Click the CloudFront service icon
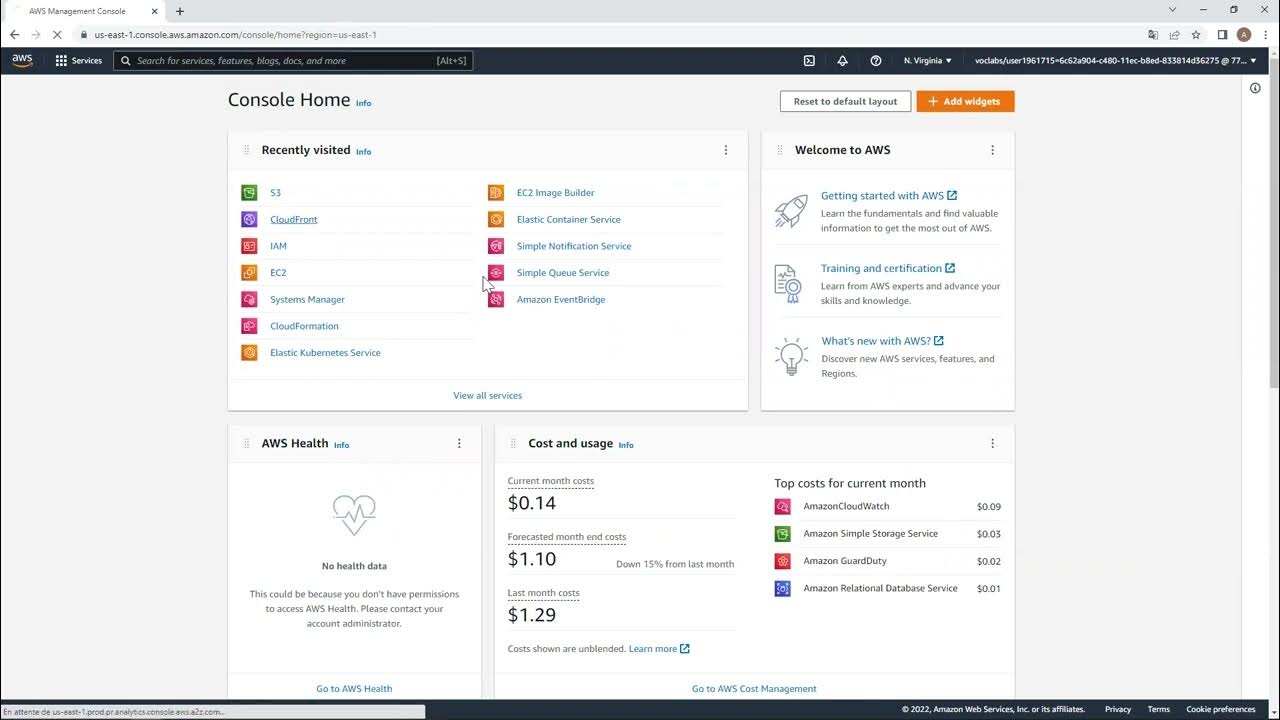 (249, 219)
